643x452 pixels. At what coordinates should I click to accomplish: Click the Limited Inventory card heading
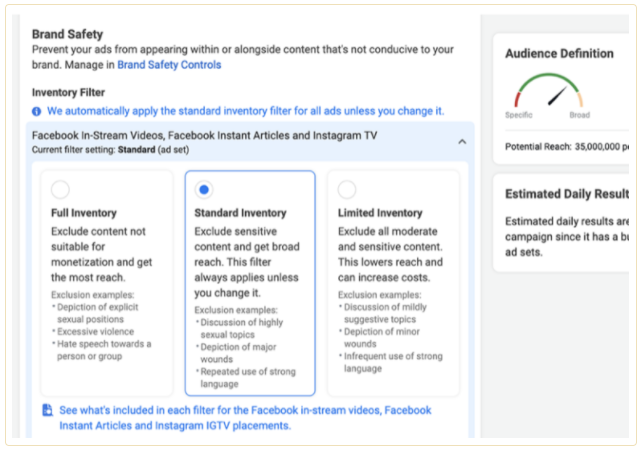click(x=380, y=213)
